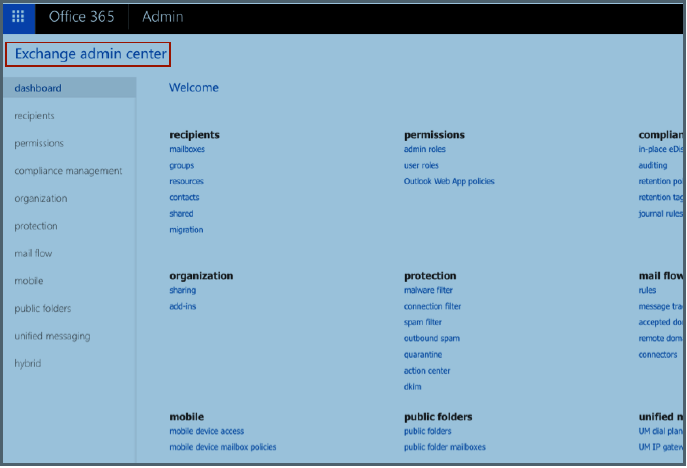
Task: Open public folders link in dashboard
Action: (x=428, y=432)
